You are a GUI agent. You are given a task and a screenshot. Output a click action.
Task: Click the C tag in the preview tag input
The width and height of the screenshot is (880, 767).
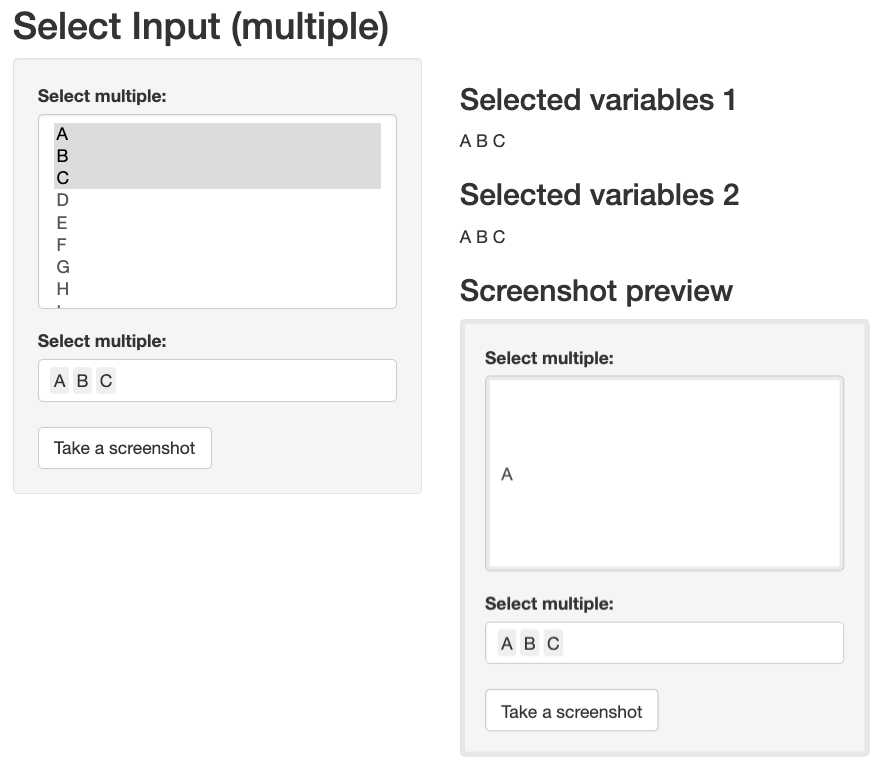coord(553,643)
